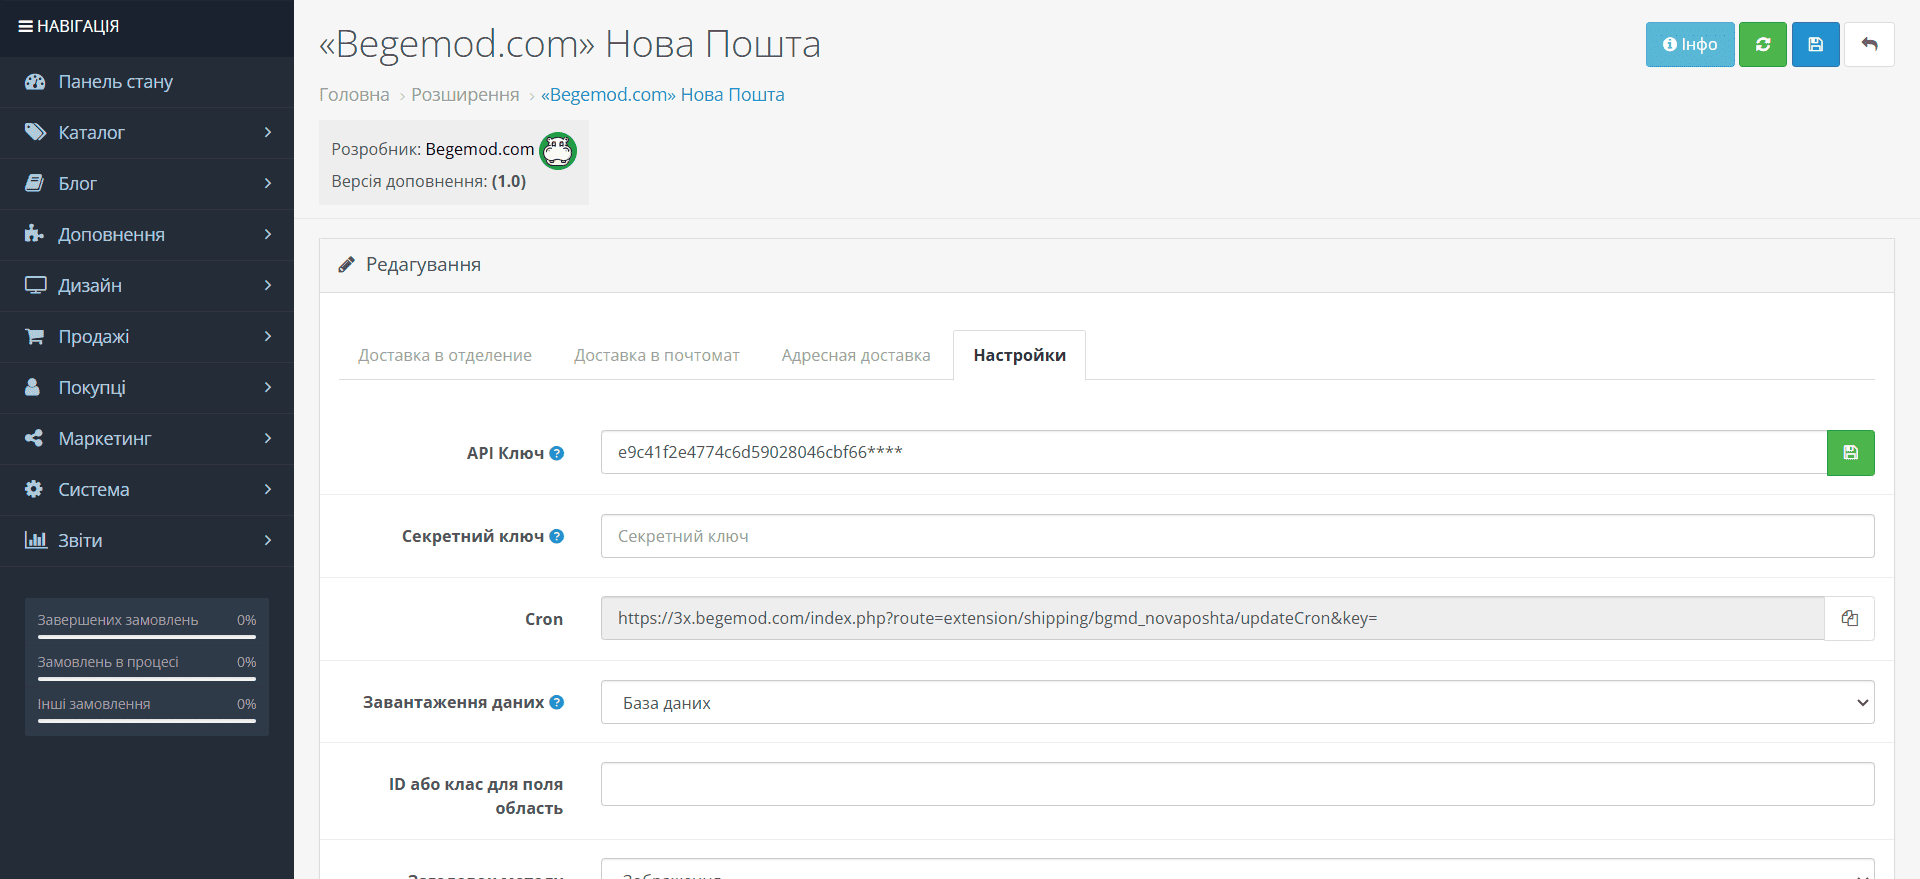The height and width of the screenshot is (879, 1920).
Task: Select the Настройки tab
Action: click(x=1019, y=355)
